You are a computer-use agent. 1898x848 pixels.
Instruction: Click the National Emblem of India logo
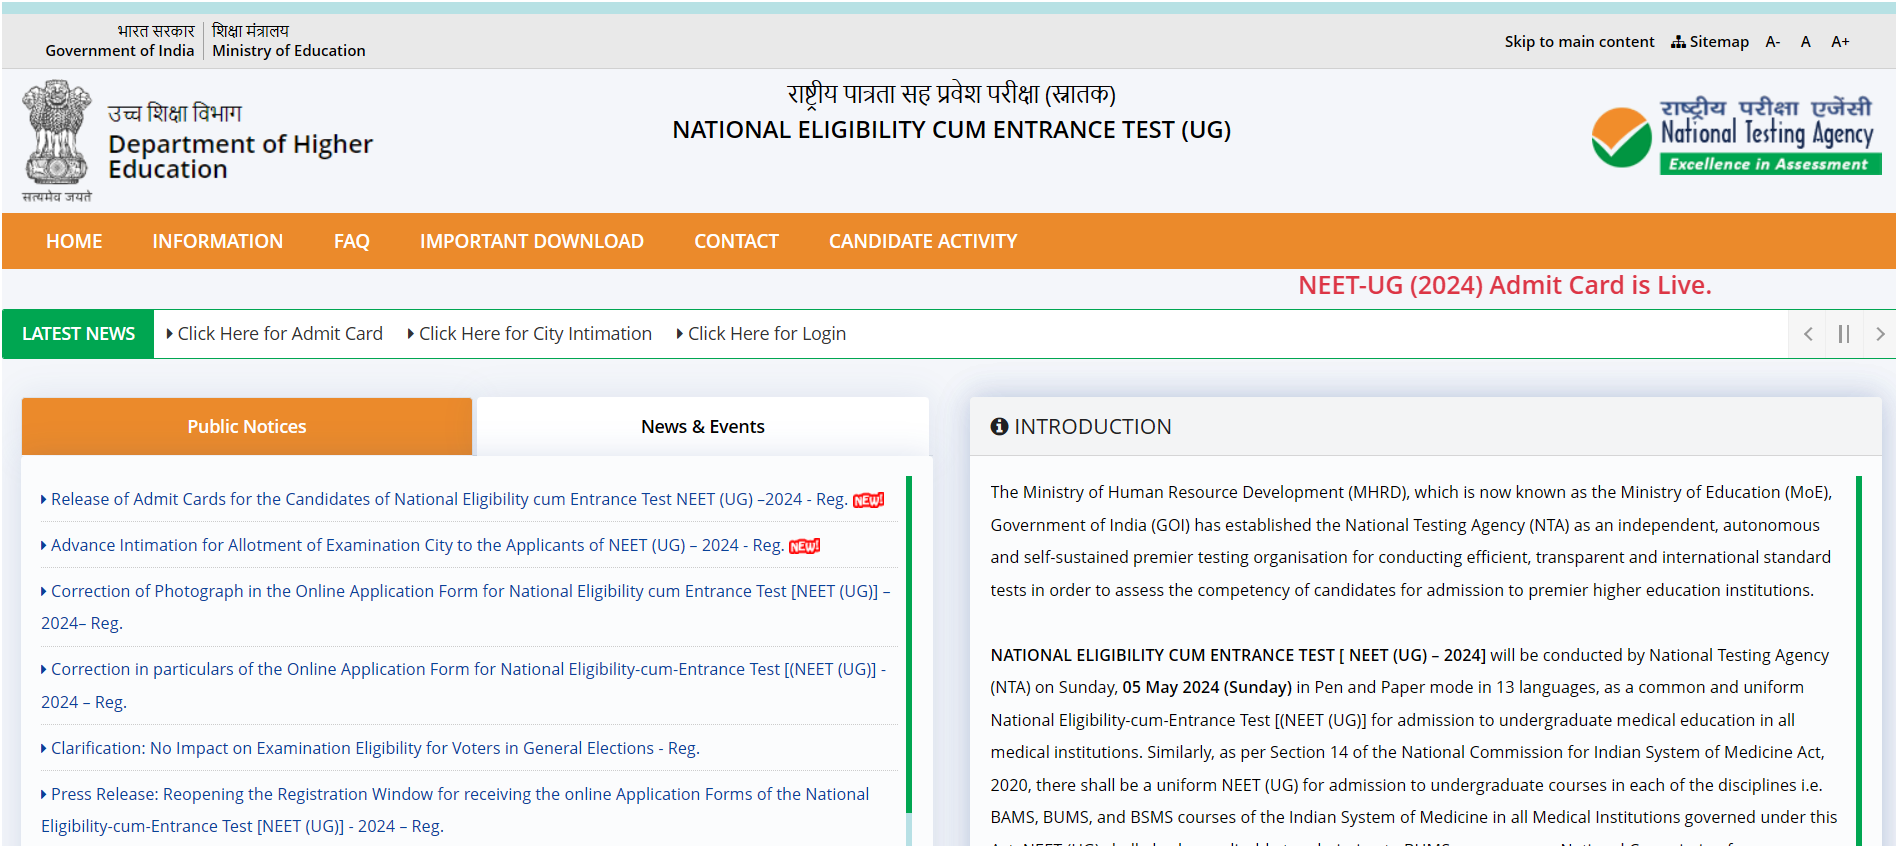57,141
